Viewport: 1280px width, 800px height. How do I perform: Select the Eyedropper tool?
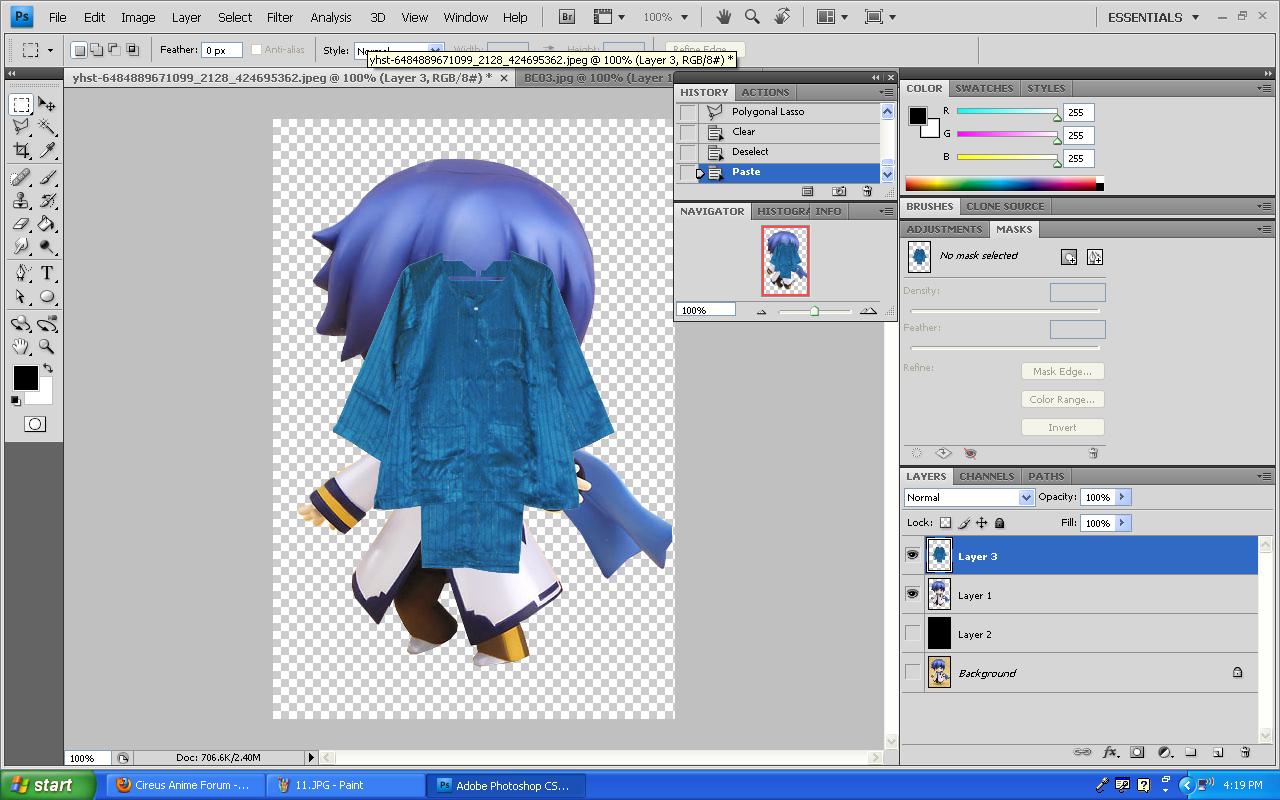[47, 150]
